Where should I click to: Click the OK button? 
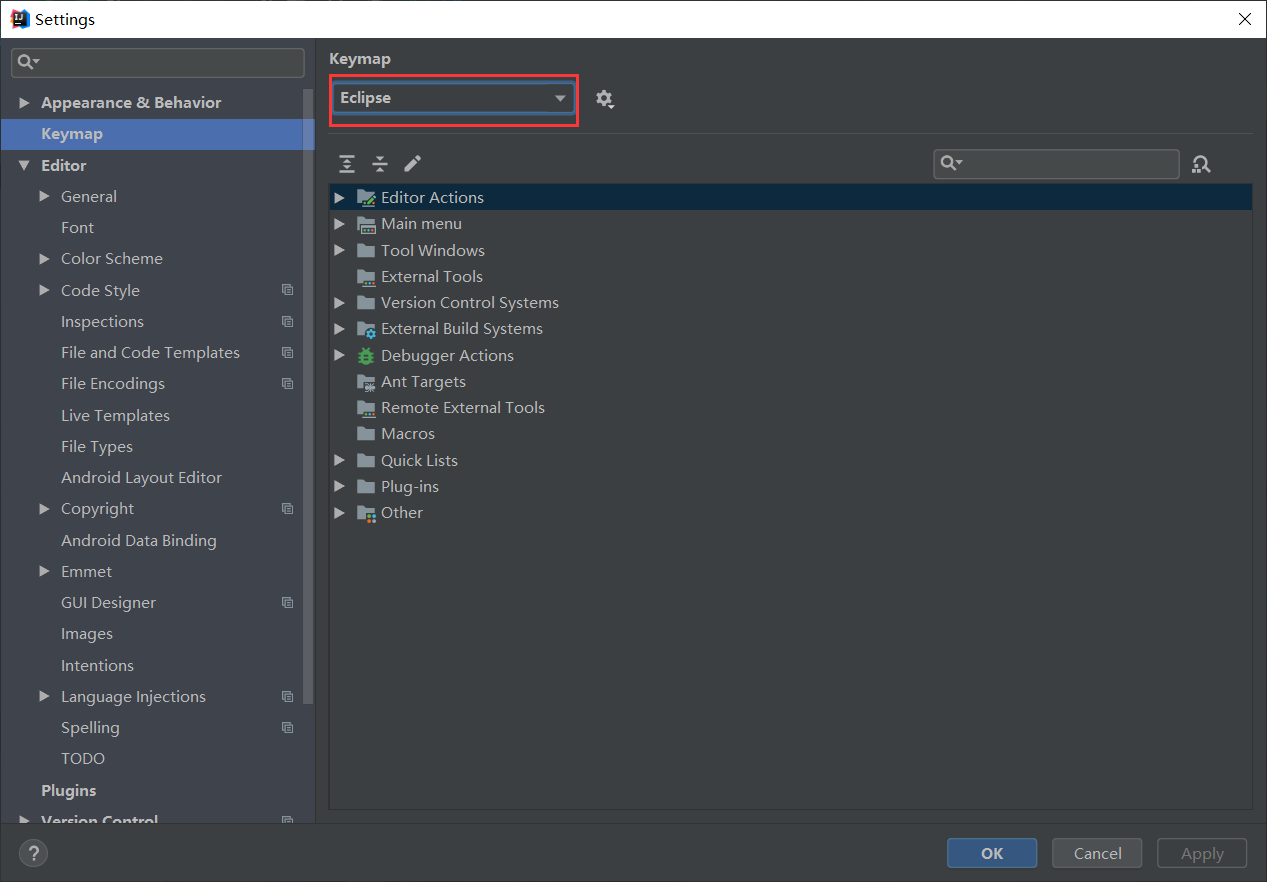(992, 853)
